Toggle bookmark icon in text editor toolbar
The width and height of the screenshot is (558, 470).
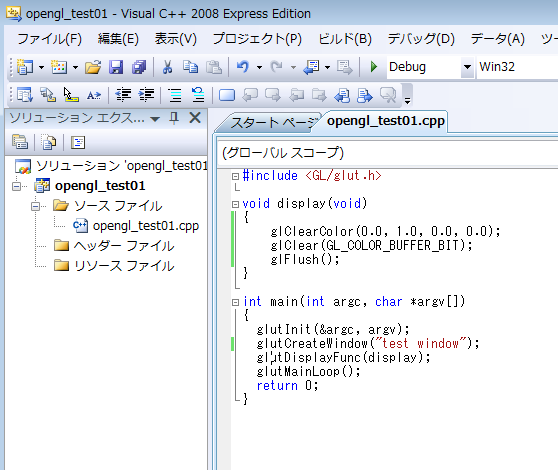227,95
